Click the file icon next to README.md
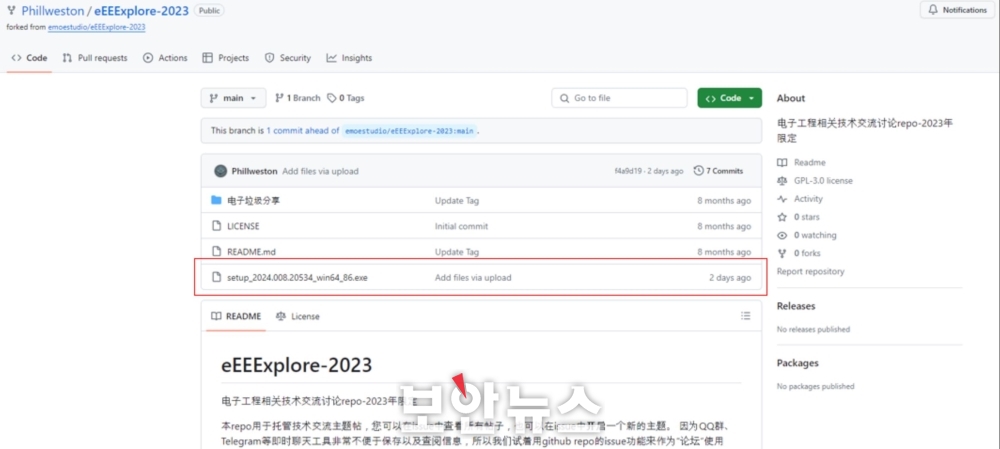The height and width of the screenshot is (449, 1000). [x=216, y=252]
